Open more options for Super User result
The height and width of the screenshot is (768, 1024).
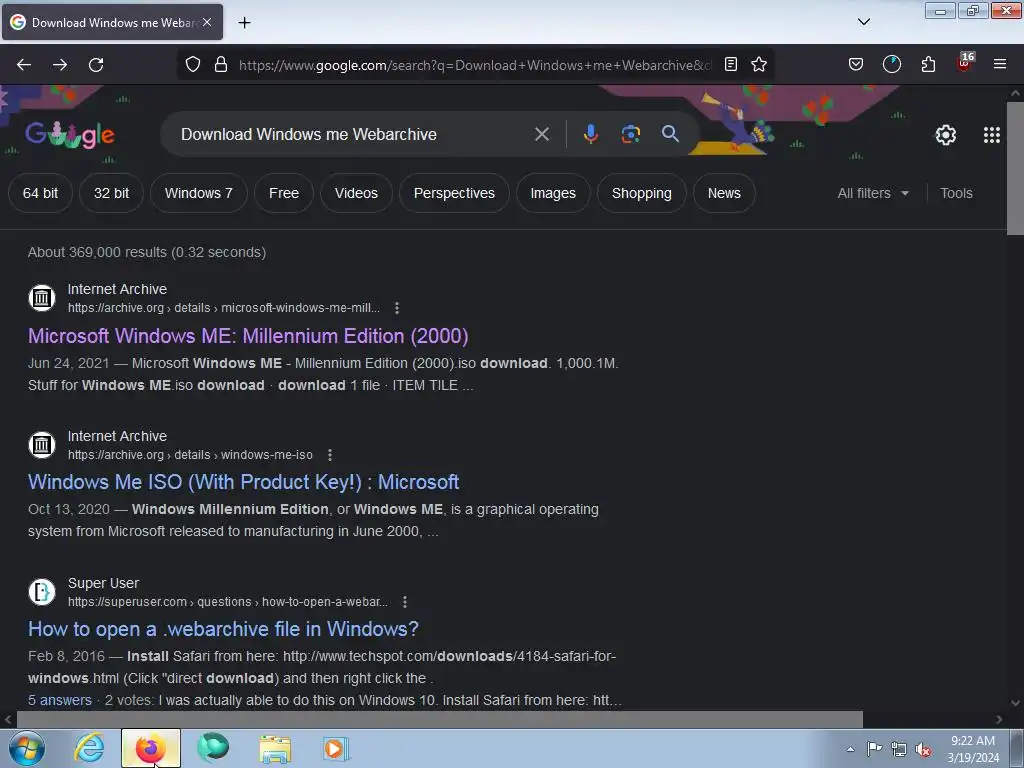405,601
